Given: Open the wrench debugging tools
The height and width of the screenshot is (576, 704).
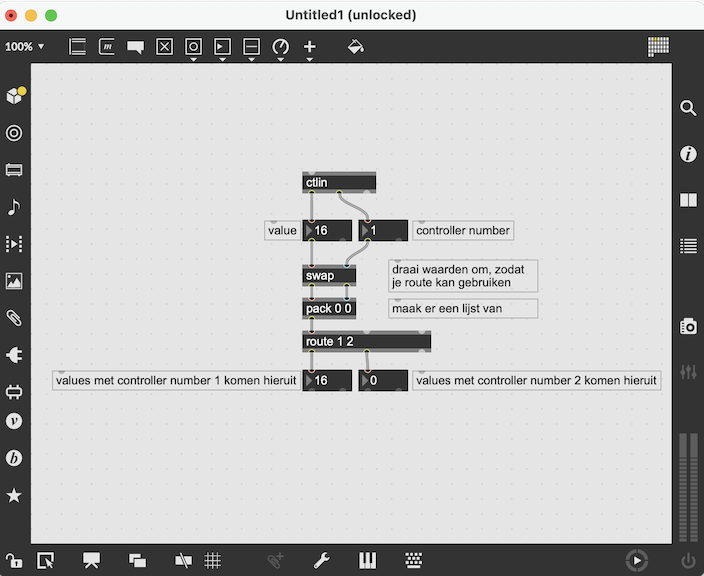Looking at the screenshot, I should [321, 561].
